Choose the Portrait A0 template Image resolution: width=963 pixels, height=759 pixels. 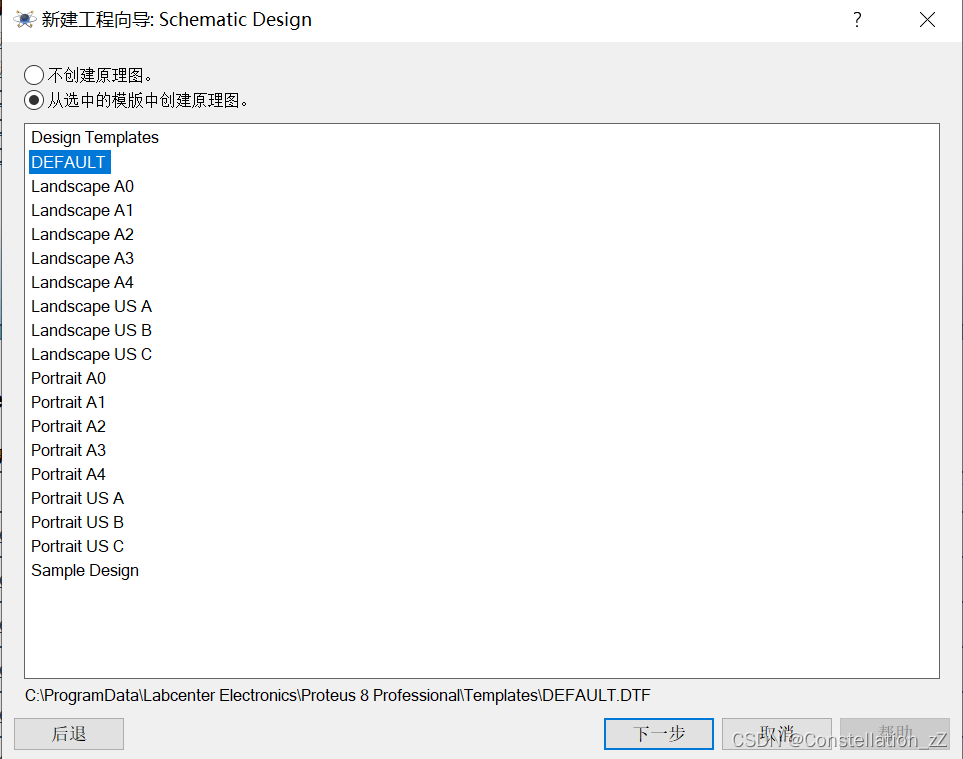pos(68,378)
